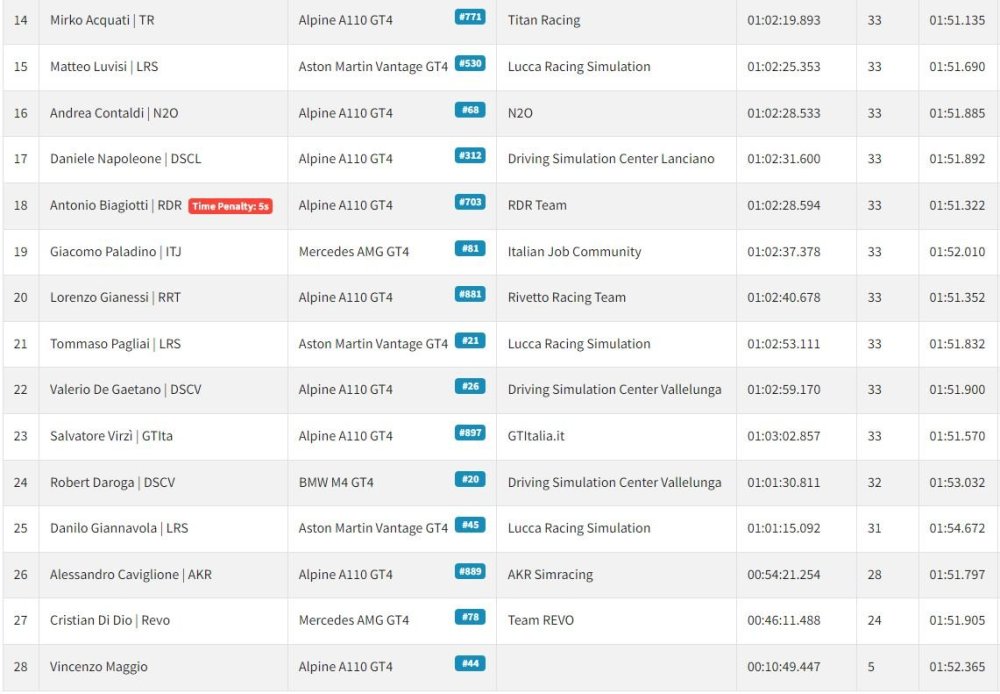The width and height of the screenshot is (1000, 694).
Task: Click the #45 car number badge
Action: [470, 525]
